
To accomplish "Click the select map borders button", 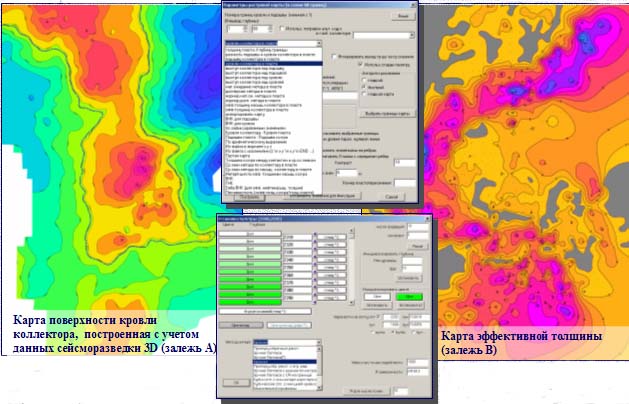I will 387,114.
